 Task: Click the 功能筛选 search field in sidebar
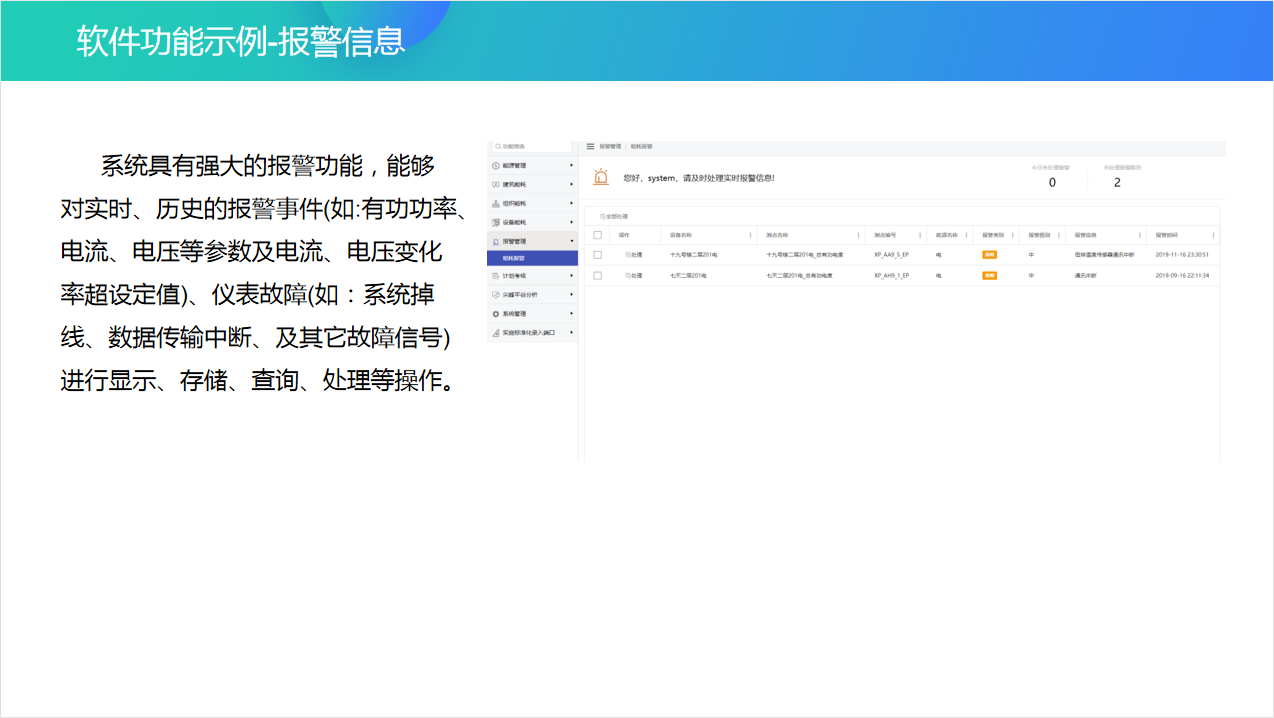(532, 147)
